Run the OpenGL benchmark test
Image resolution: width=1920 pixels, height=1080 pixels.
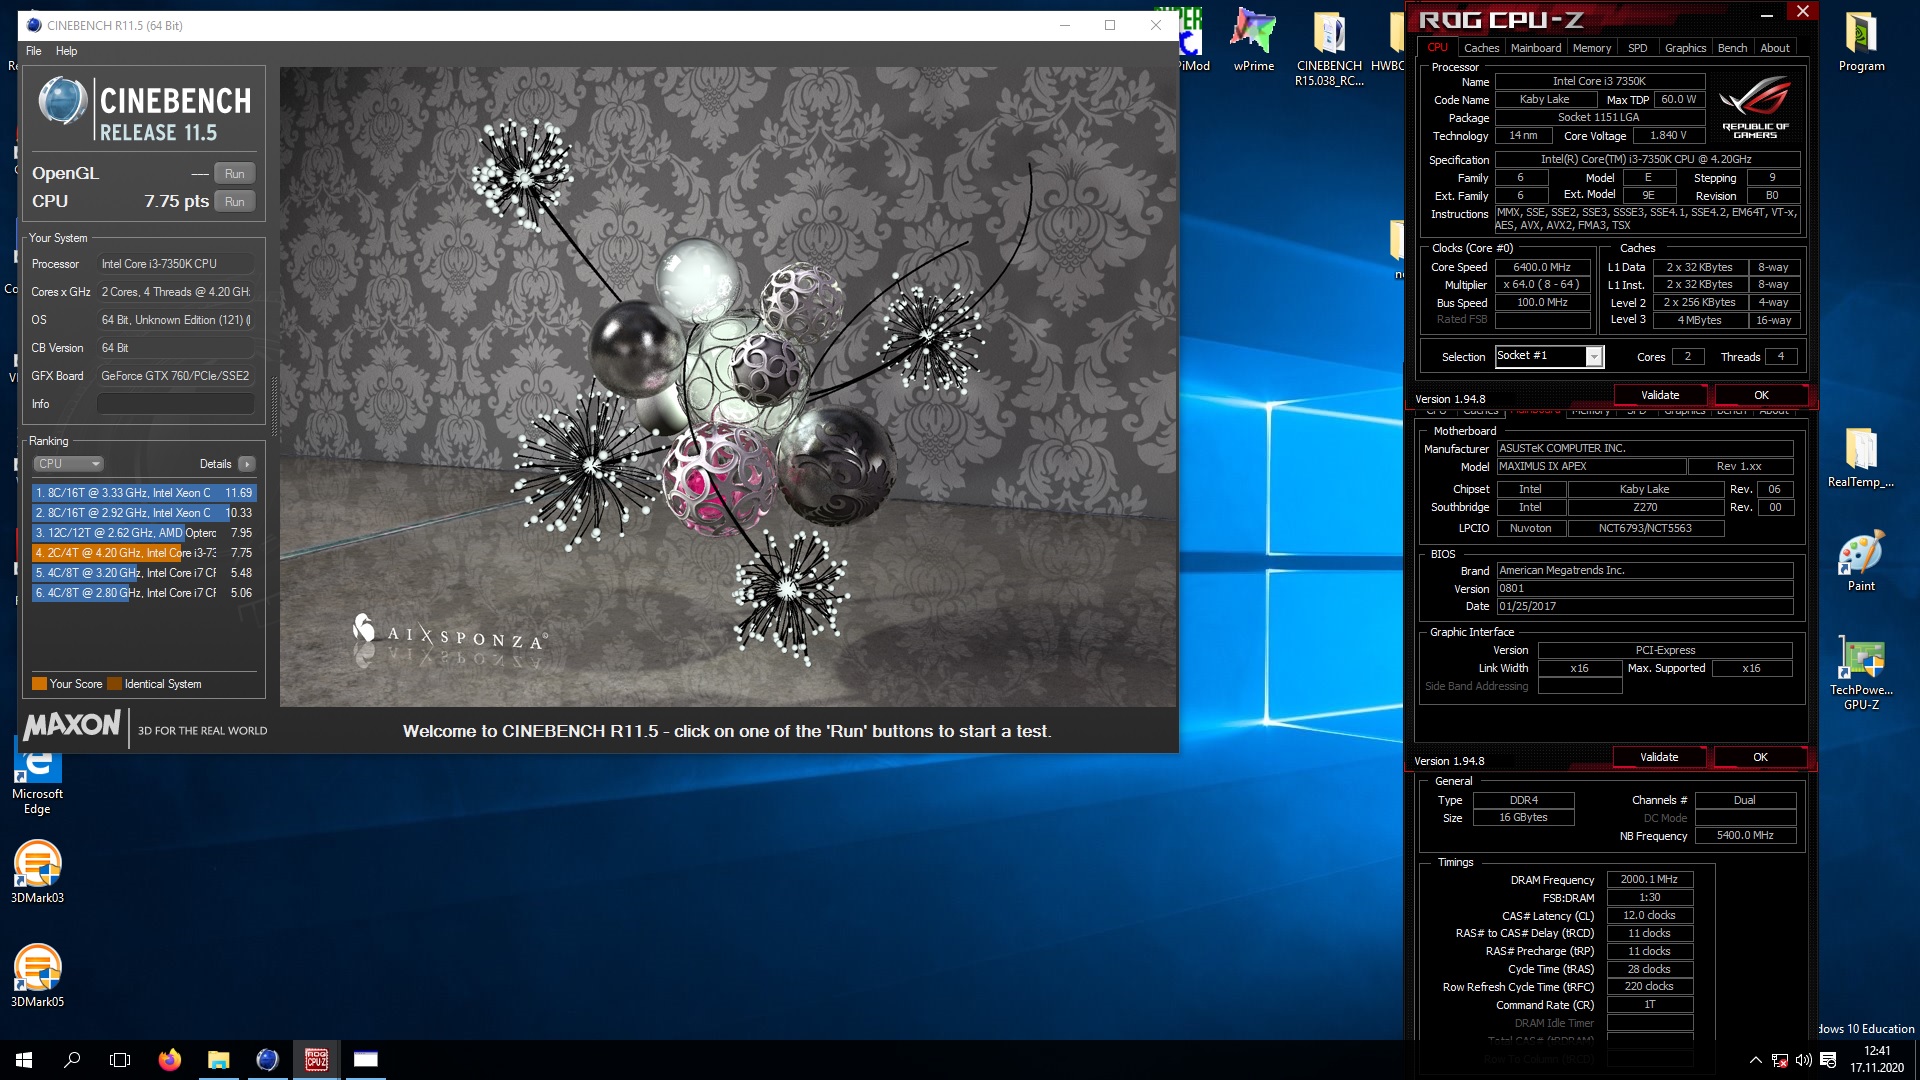tap(234, 173)
